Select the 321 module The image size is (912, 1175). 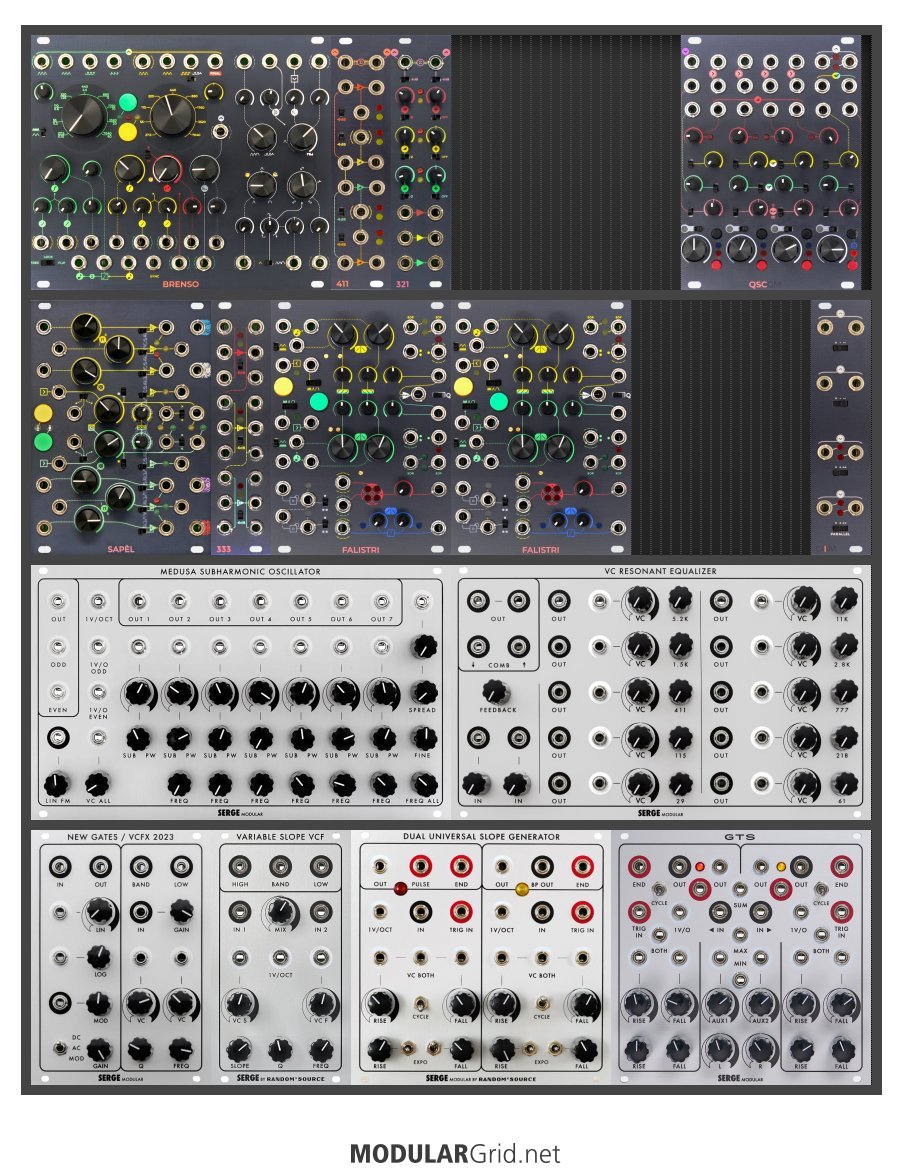tap(420, 162)
